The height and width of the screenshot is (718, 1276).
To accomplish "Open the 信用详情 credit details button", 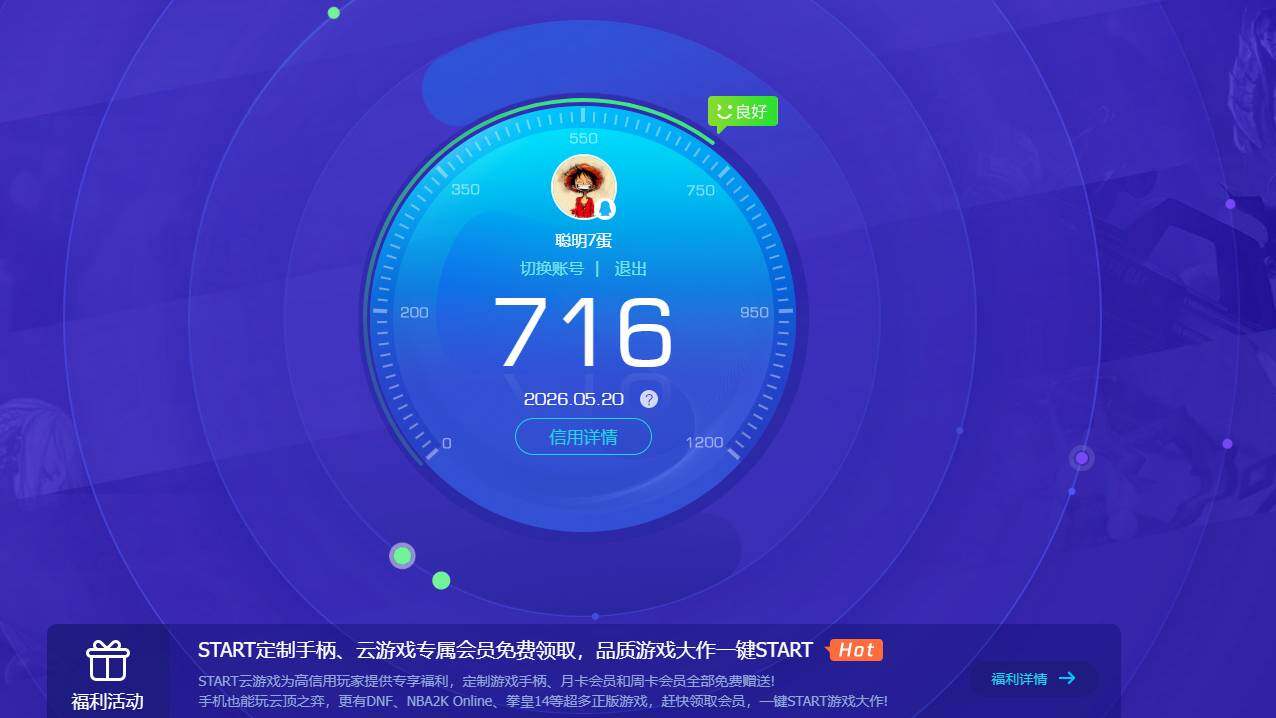I will [583, 437].
